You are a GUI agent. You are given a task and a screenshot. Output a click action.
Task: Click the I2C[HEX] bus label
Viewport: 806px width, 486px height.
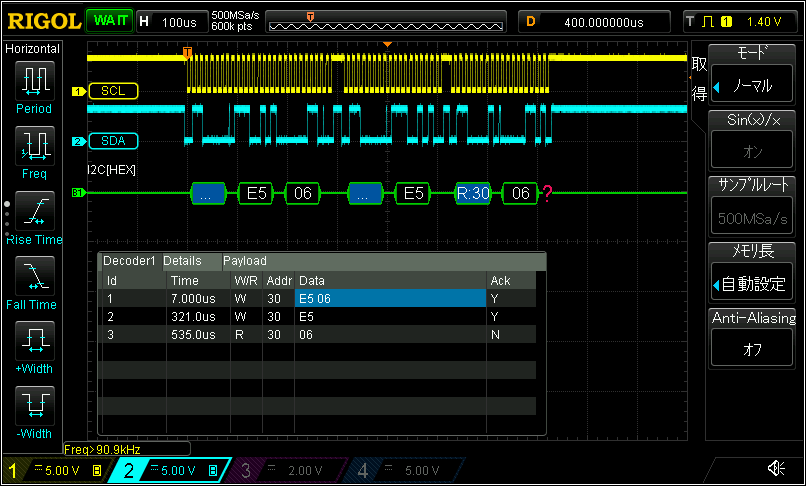point(112,170)
